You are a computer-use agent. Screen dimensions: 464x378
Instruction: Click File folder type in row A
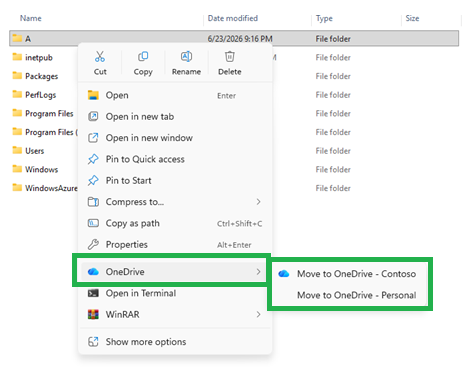pyautogui.click(x=333, y=39)
